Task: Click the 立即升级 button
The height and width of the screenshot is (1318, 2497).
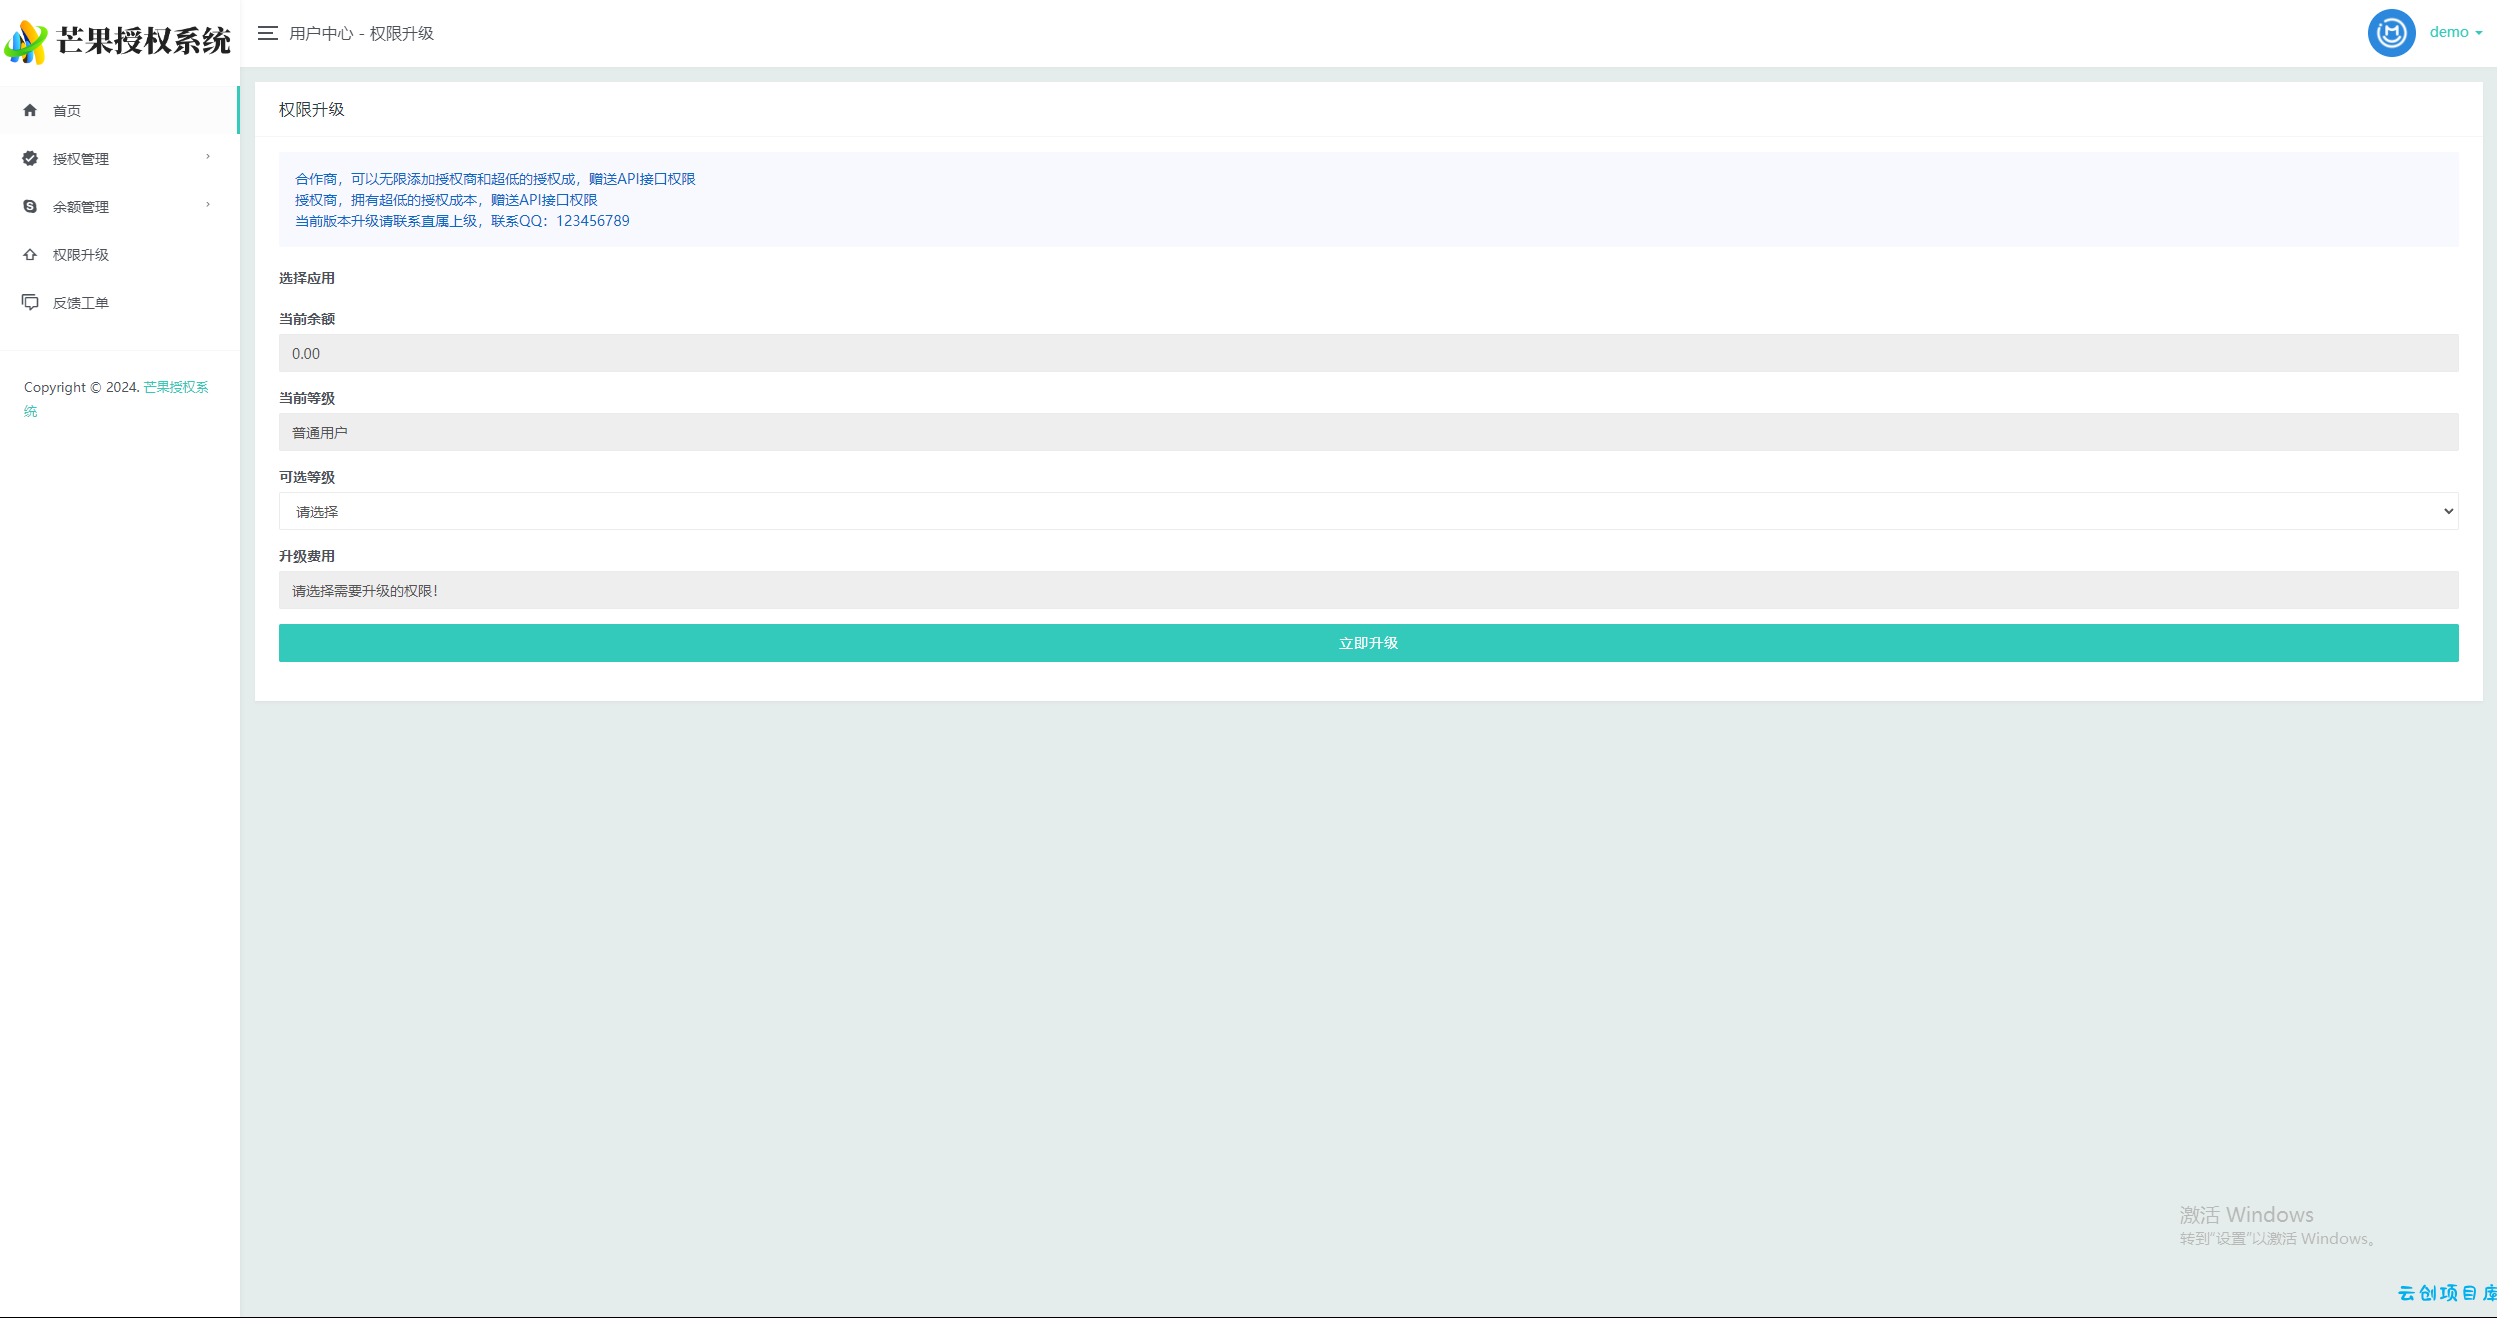Action: click(x=1368, y=643)
